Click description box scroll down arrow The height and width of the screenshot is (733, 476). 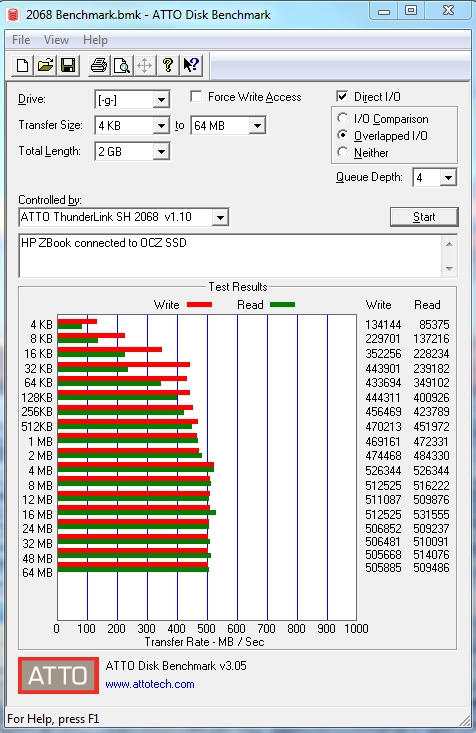pos(449,268)
